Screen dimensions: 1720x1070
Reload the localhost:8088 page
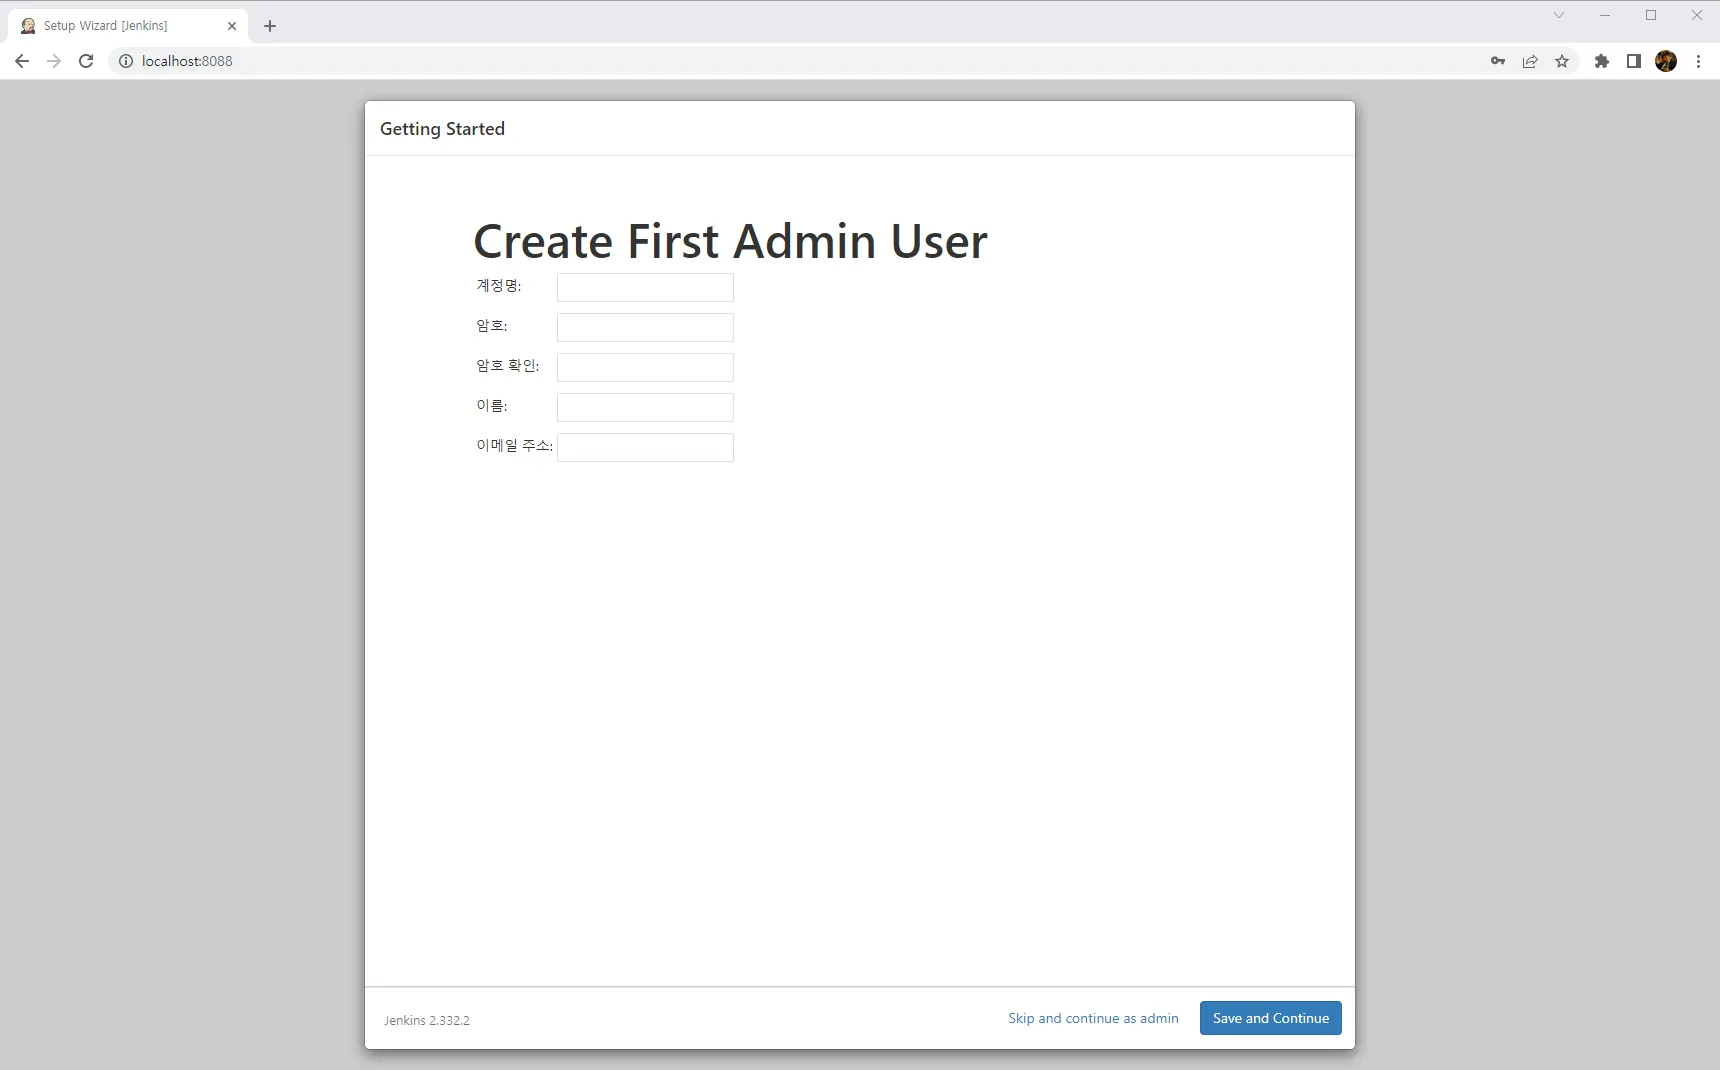coord(86,61)
